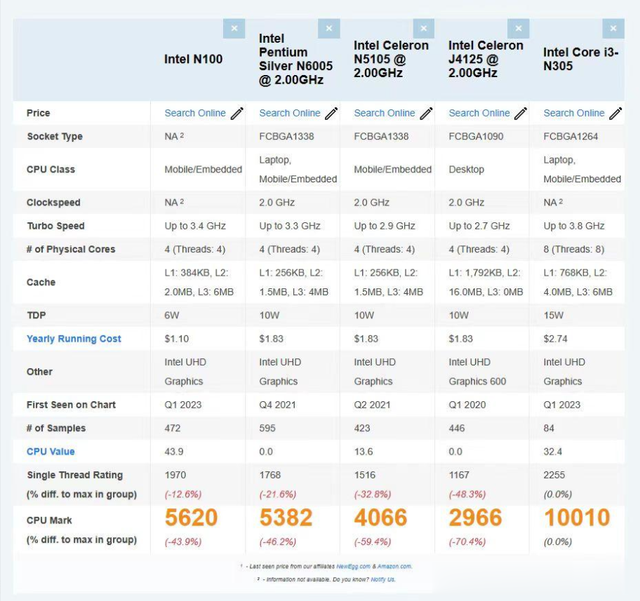Open Search Online for Pentium Silver N6005
The height and width of the screenshot is (601, 640).
[x=290, y=113]
